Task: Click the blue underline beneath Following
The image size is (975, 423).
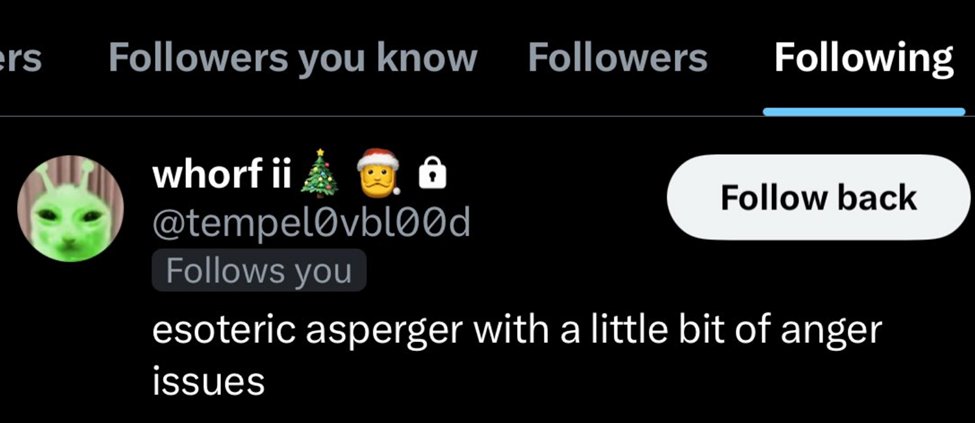Action: pos(864,111)
